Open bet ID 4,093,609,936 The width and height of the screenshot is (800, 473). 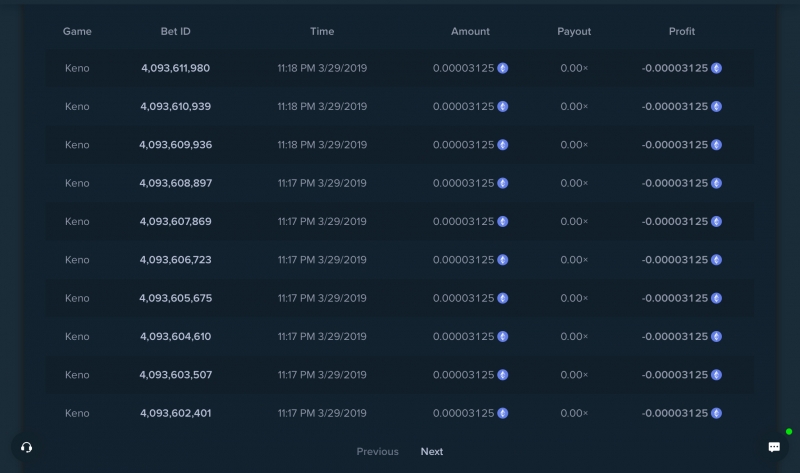pyautogui.click(x=176, y=145)
